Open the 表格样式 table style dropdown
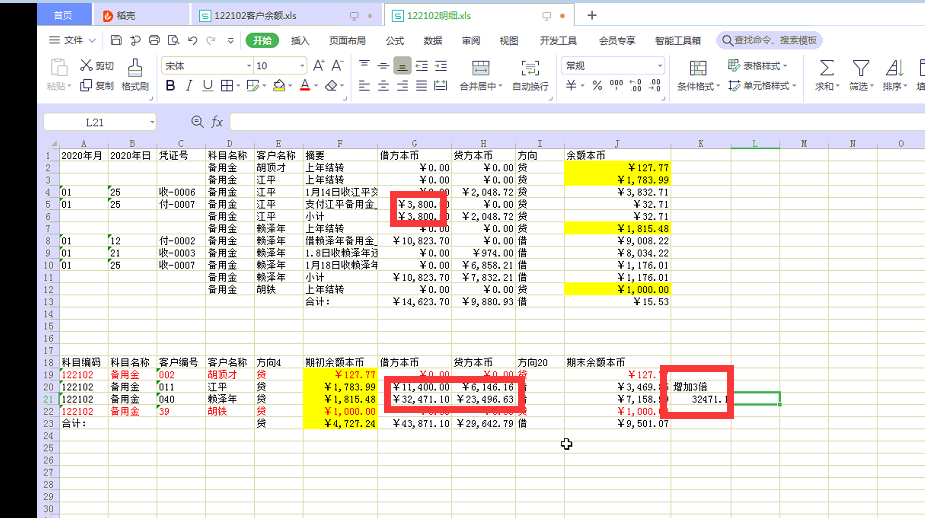Image resolution: width=925 pixels, height=518 pixels. tap(758, 65)
